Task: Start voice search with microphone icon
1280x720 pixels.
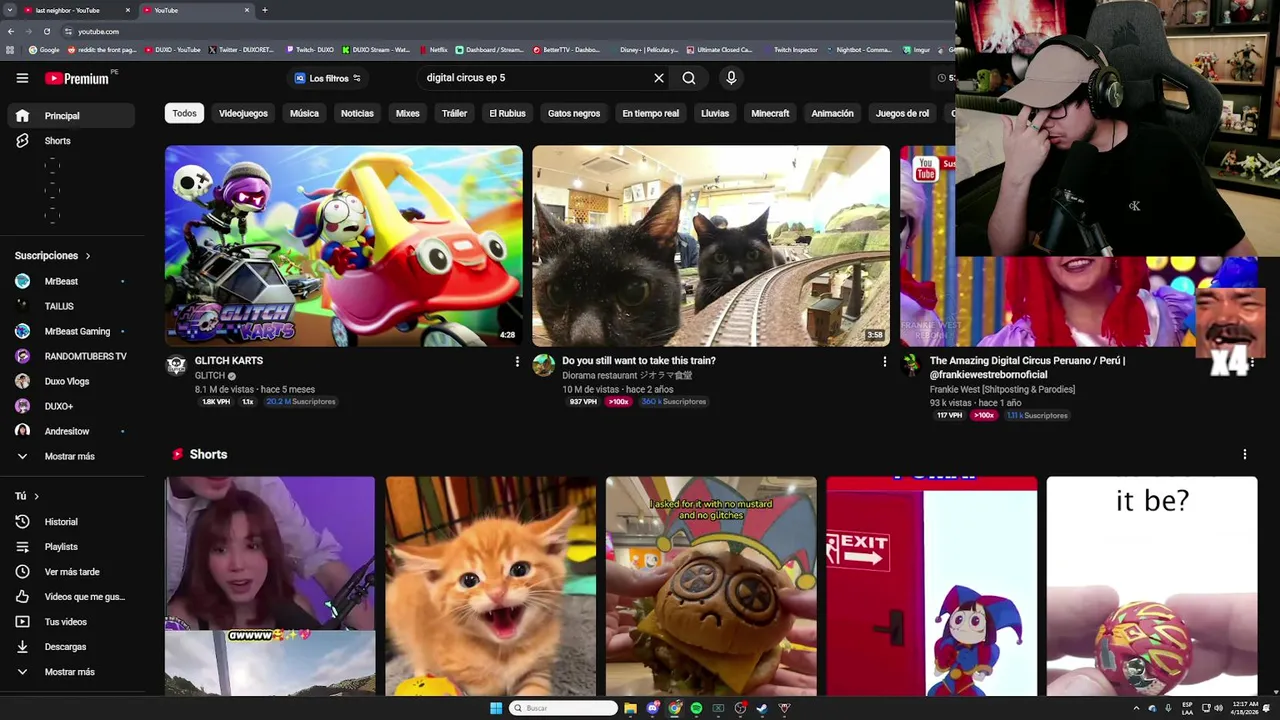Action: (x=731, y=78)
